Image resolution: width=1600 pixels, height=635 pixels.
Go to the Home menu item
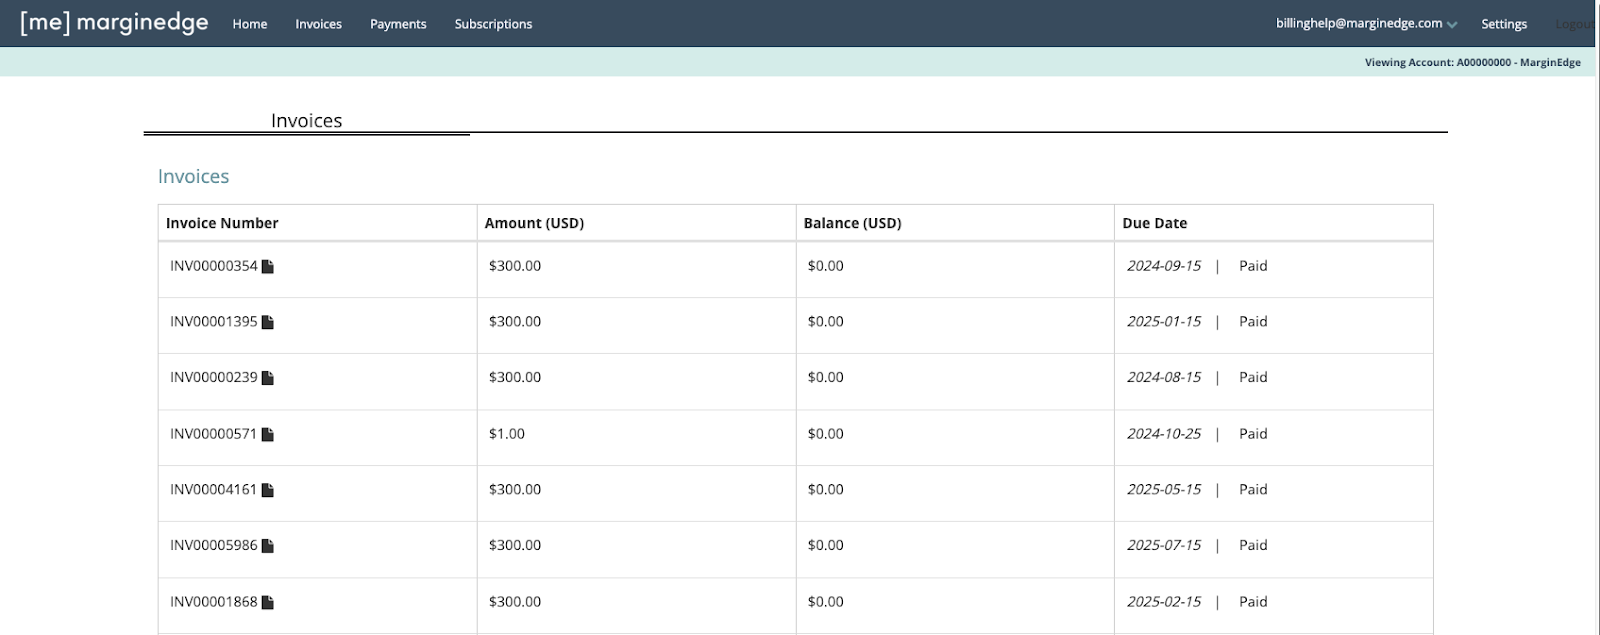250,24
